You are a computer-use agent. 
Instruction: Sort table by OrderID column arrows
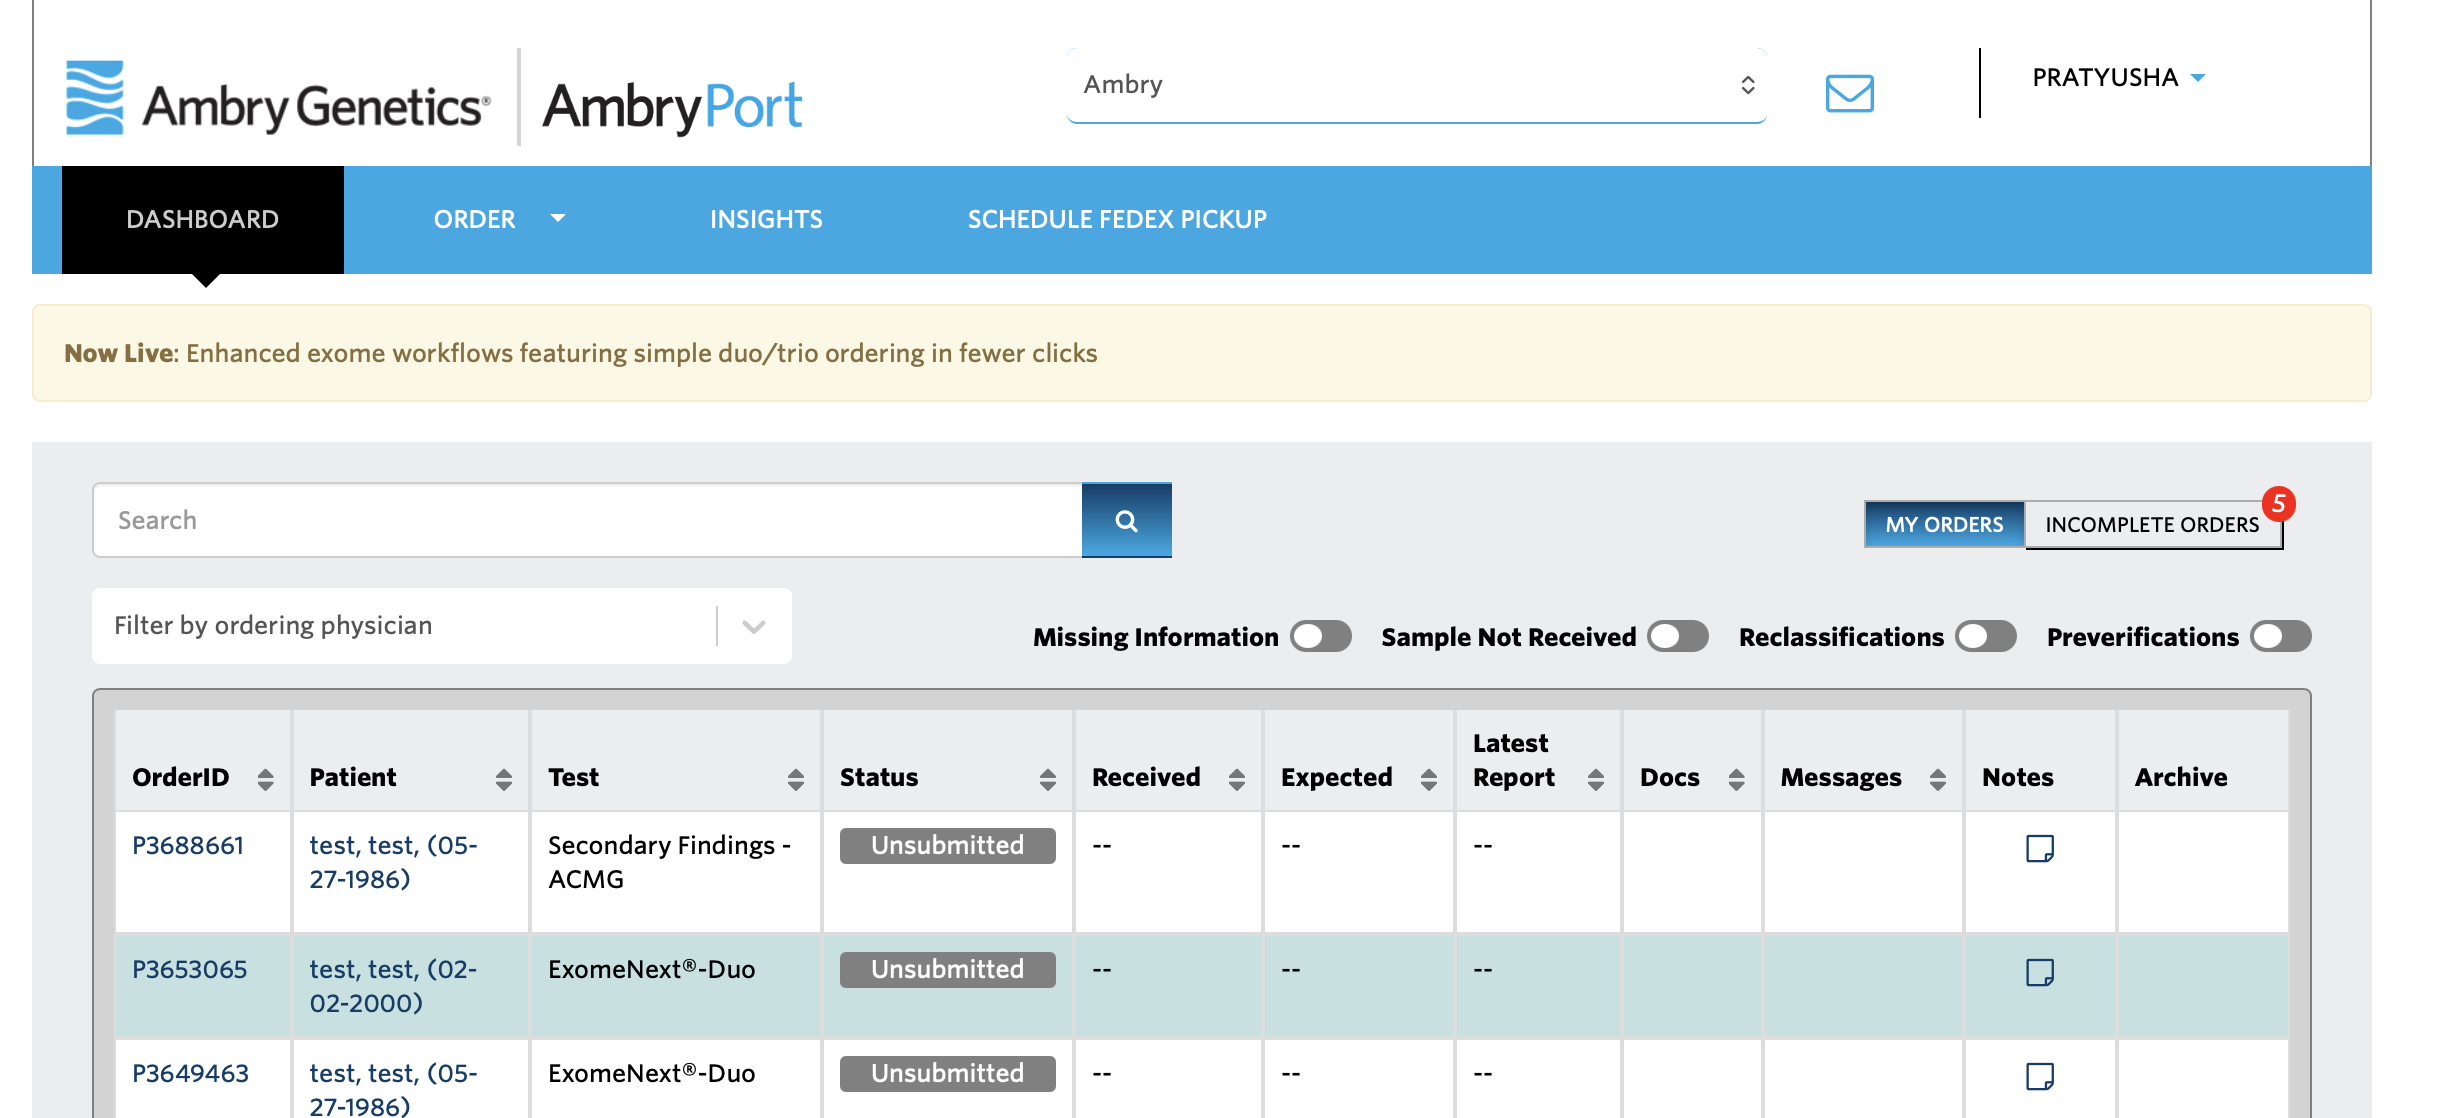pos(265,779)
